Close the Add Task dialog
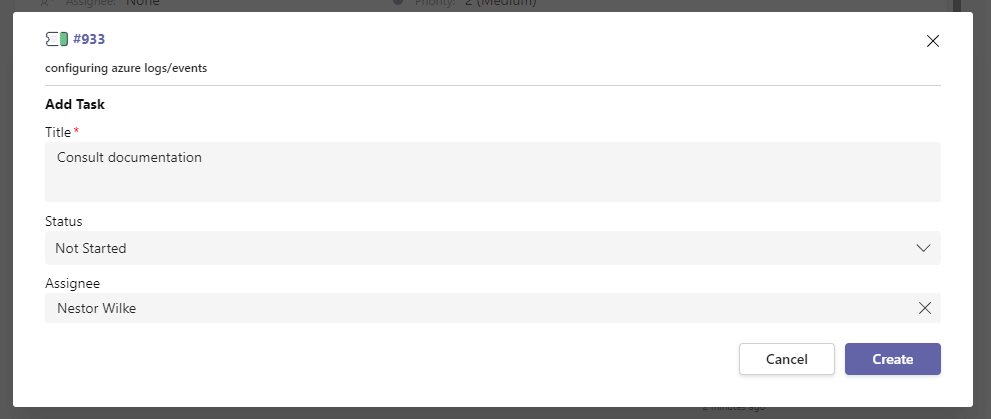Image resolution: width=991 pixels, height=419 pixels. [x=932, y=41]
